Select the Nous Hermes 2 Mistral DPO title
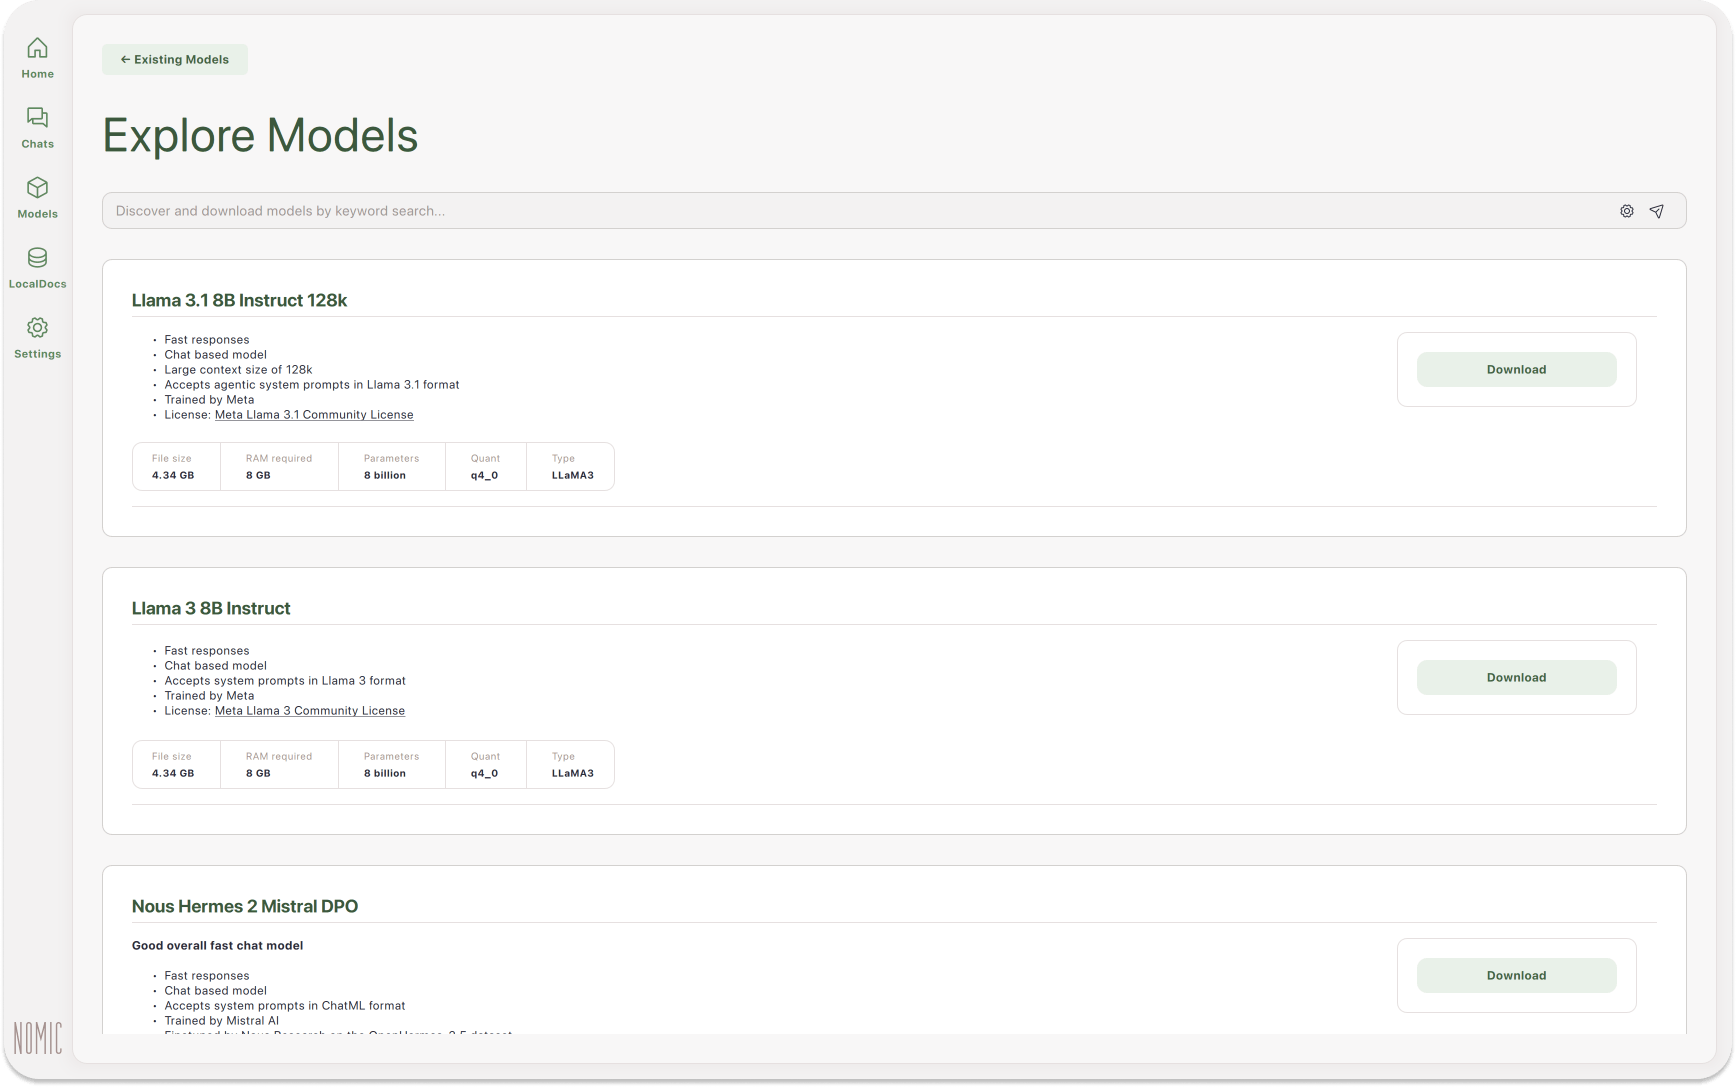This screenshot has height=1087, width=1736. pyautogui.click(x=245, y=906)
